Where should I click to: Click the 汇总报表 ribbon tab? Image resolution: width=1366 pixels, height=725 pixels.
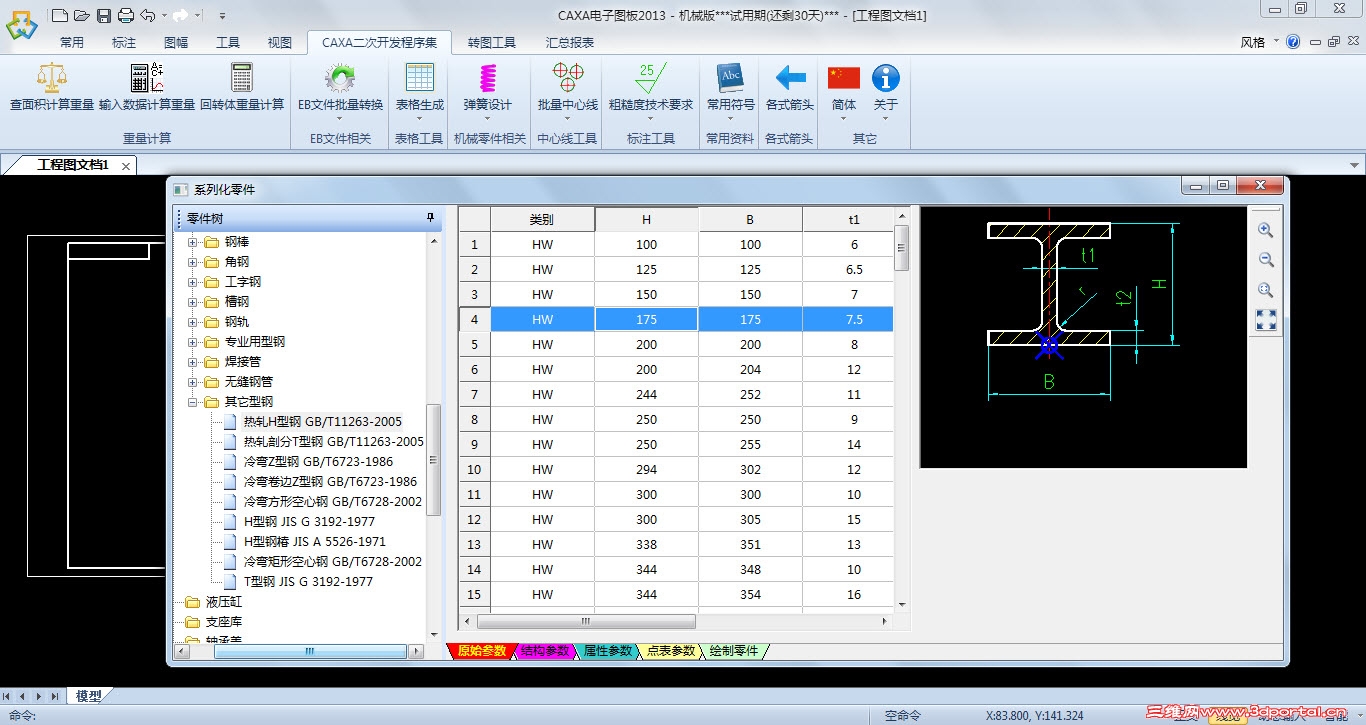tap(570, 43)
